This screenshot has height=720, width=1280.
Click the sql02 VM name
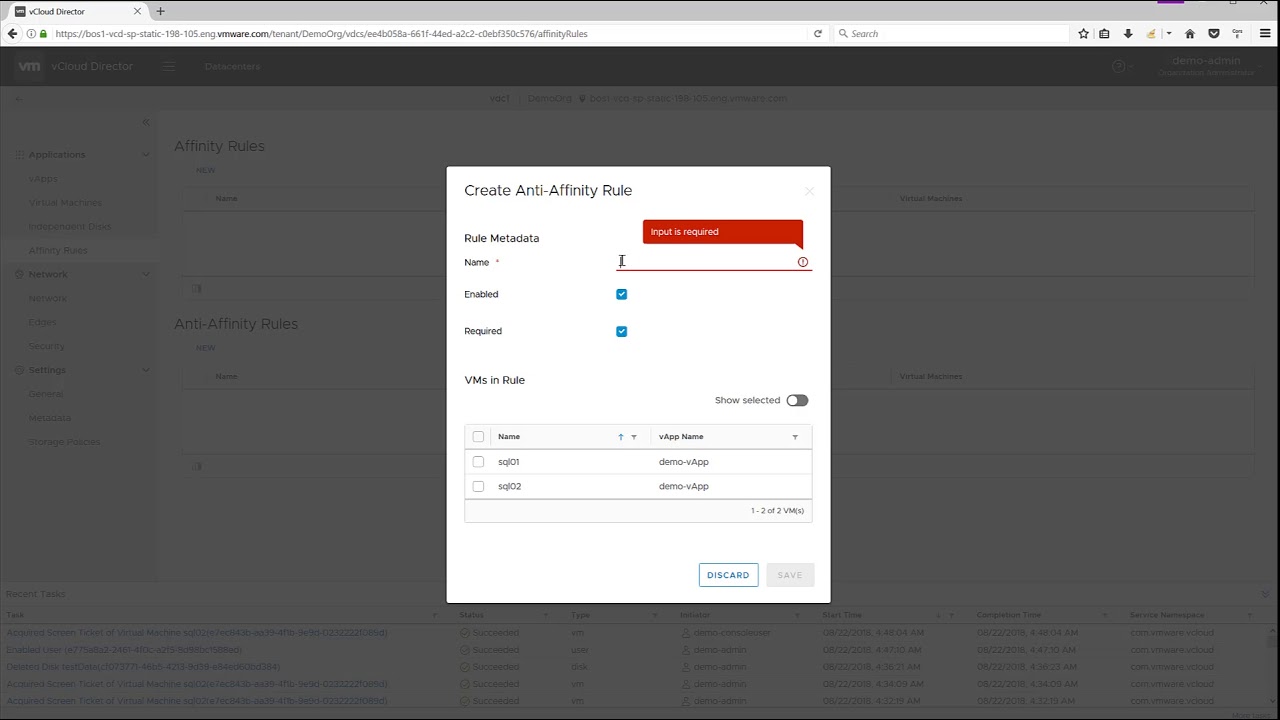click(509, 486)
